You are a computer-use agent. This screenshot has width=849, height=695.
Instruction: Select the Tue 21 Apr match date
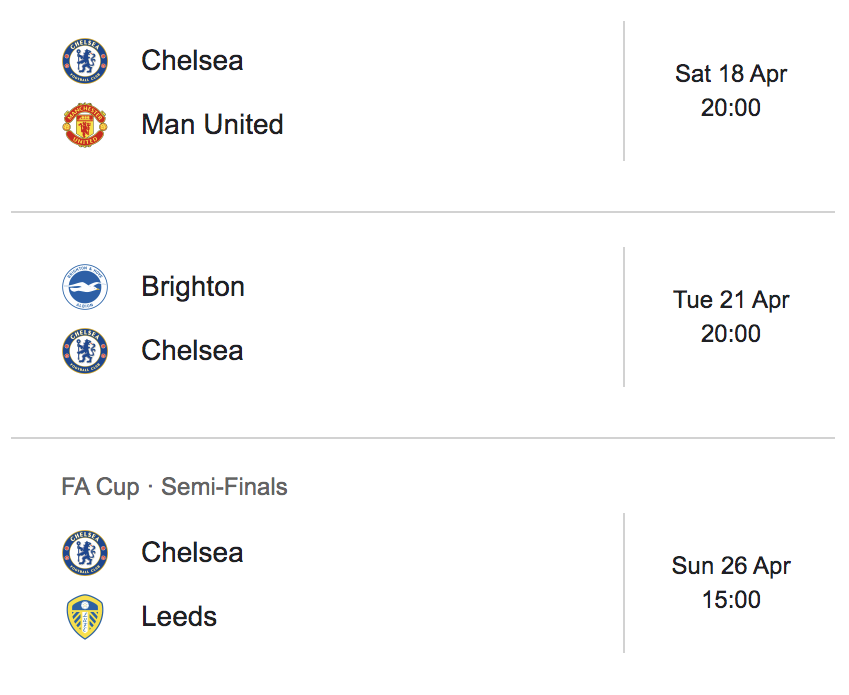tap(731, 300)
